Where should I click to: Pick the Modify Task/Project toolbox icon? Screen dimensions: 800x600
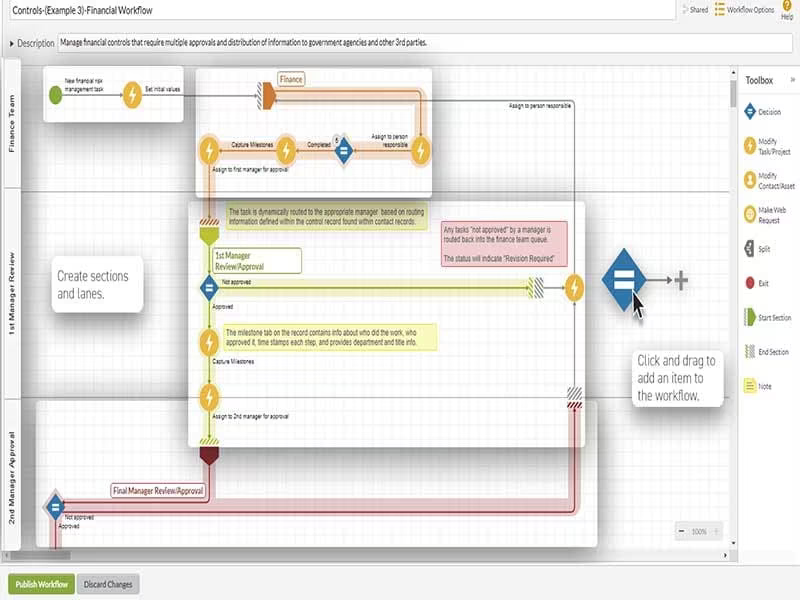749,146
